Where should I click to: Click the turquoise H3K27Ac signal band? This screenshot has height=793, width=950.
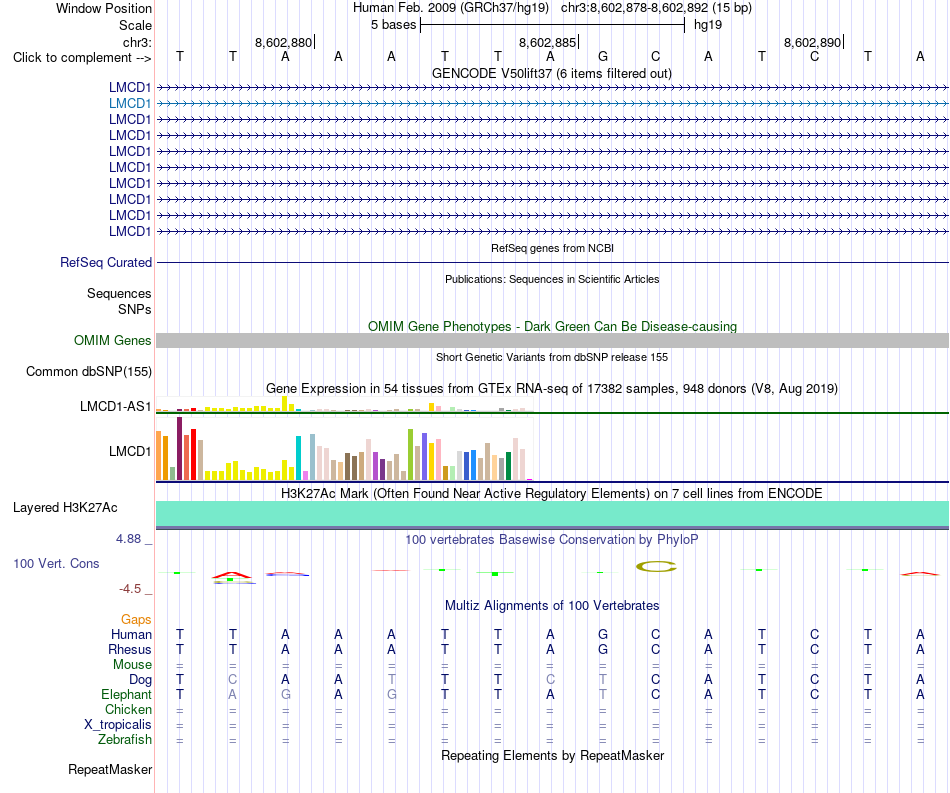pos(552,514)
